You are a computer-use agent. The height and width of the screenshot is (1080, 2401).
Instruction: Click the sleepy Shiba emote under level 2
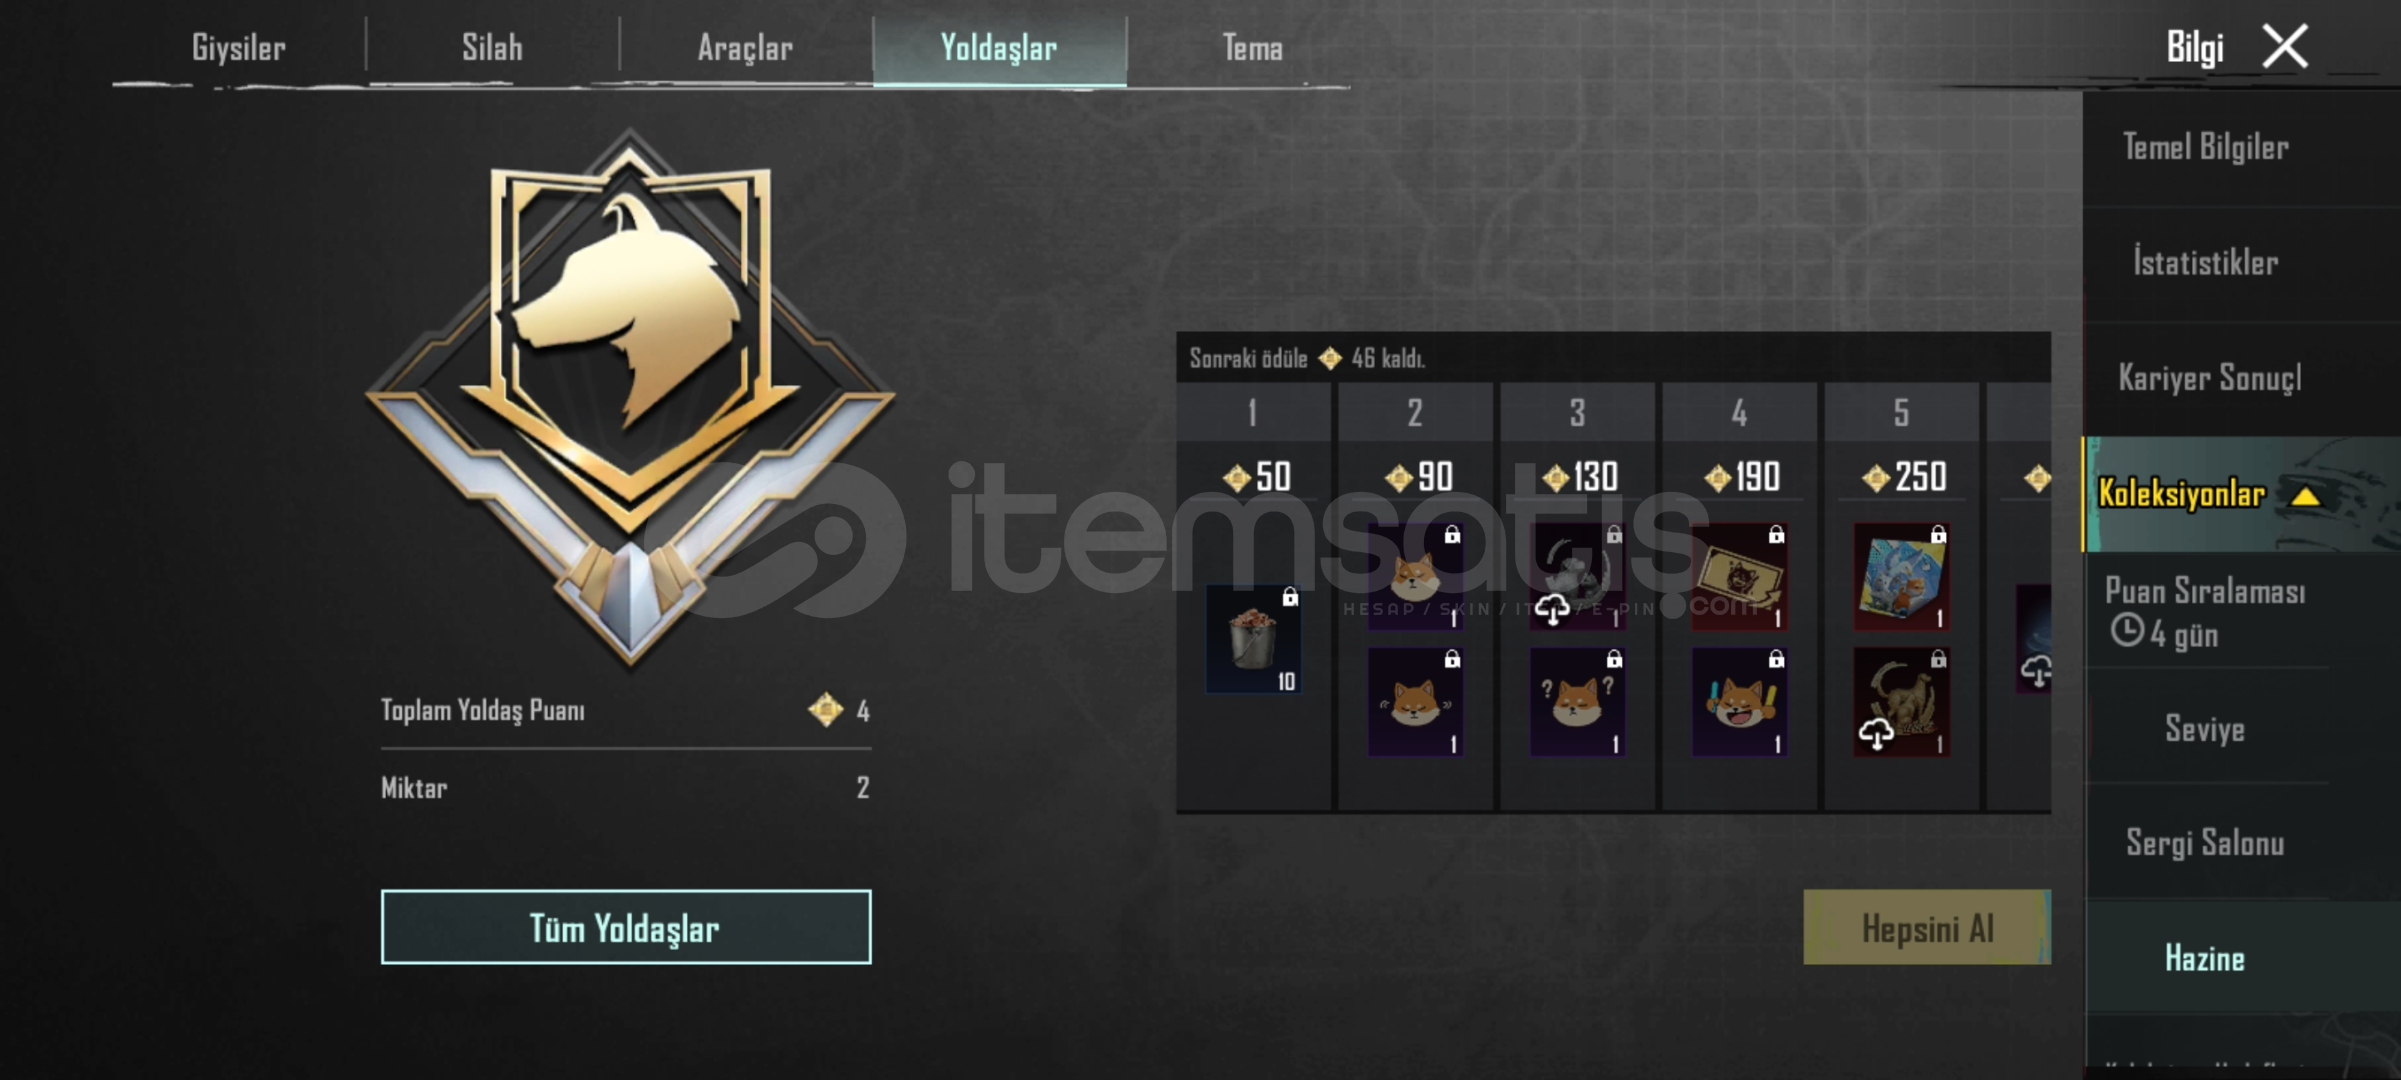pos(1415,702)
